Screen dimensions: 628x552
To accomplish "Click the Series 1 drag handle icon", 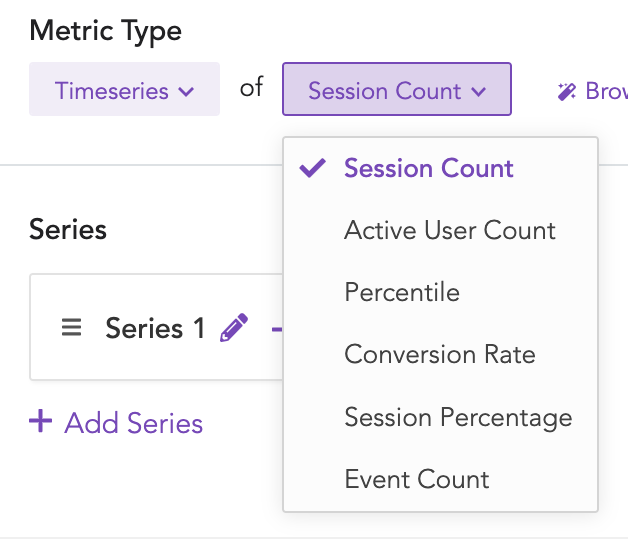I will (x=71, y=328).
